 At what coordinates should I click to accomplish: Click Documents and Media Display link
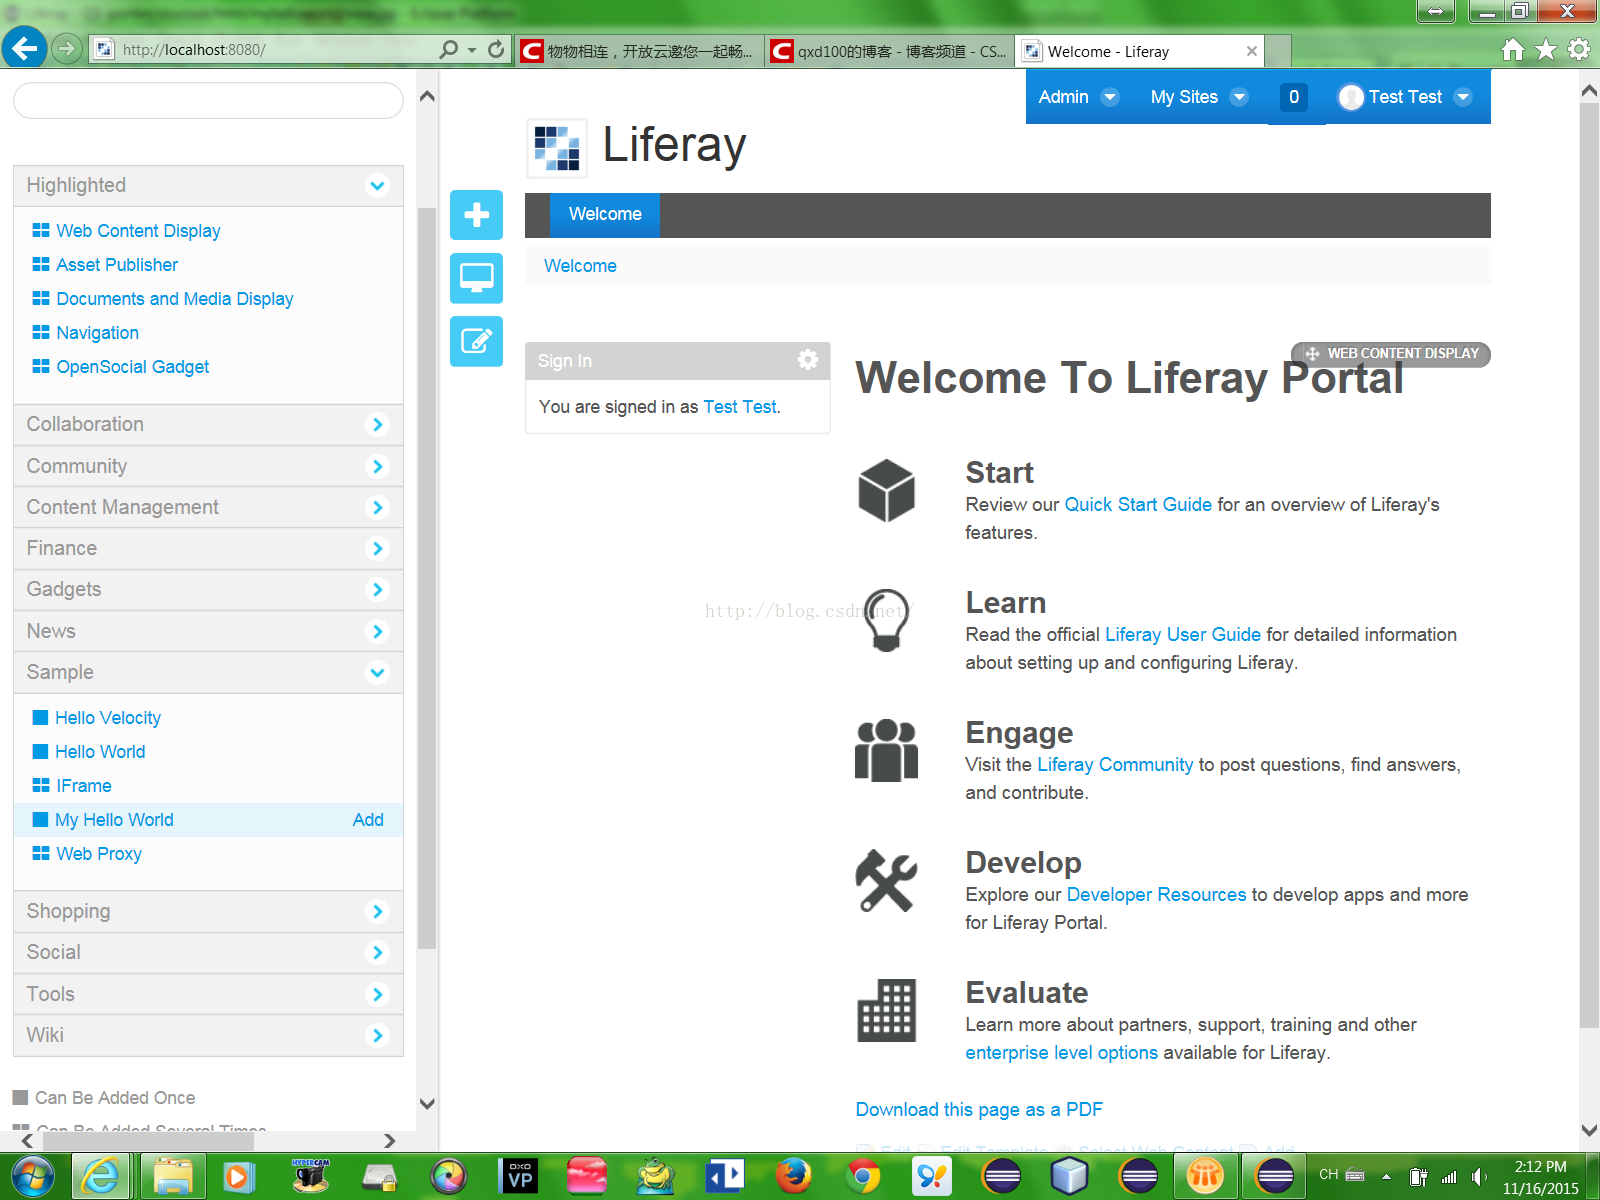coord(175,299)
